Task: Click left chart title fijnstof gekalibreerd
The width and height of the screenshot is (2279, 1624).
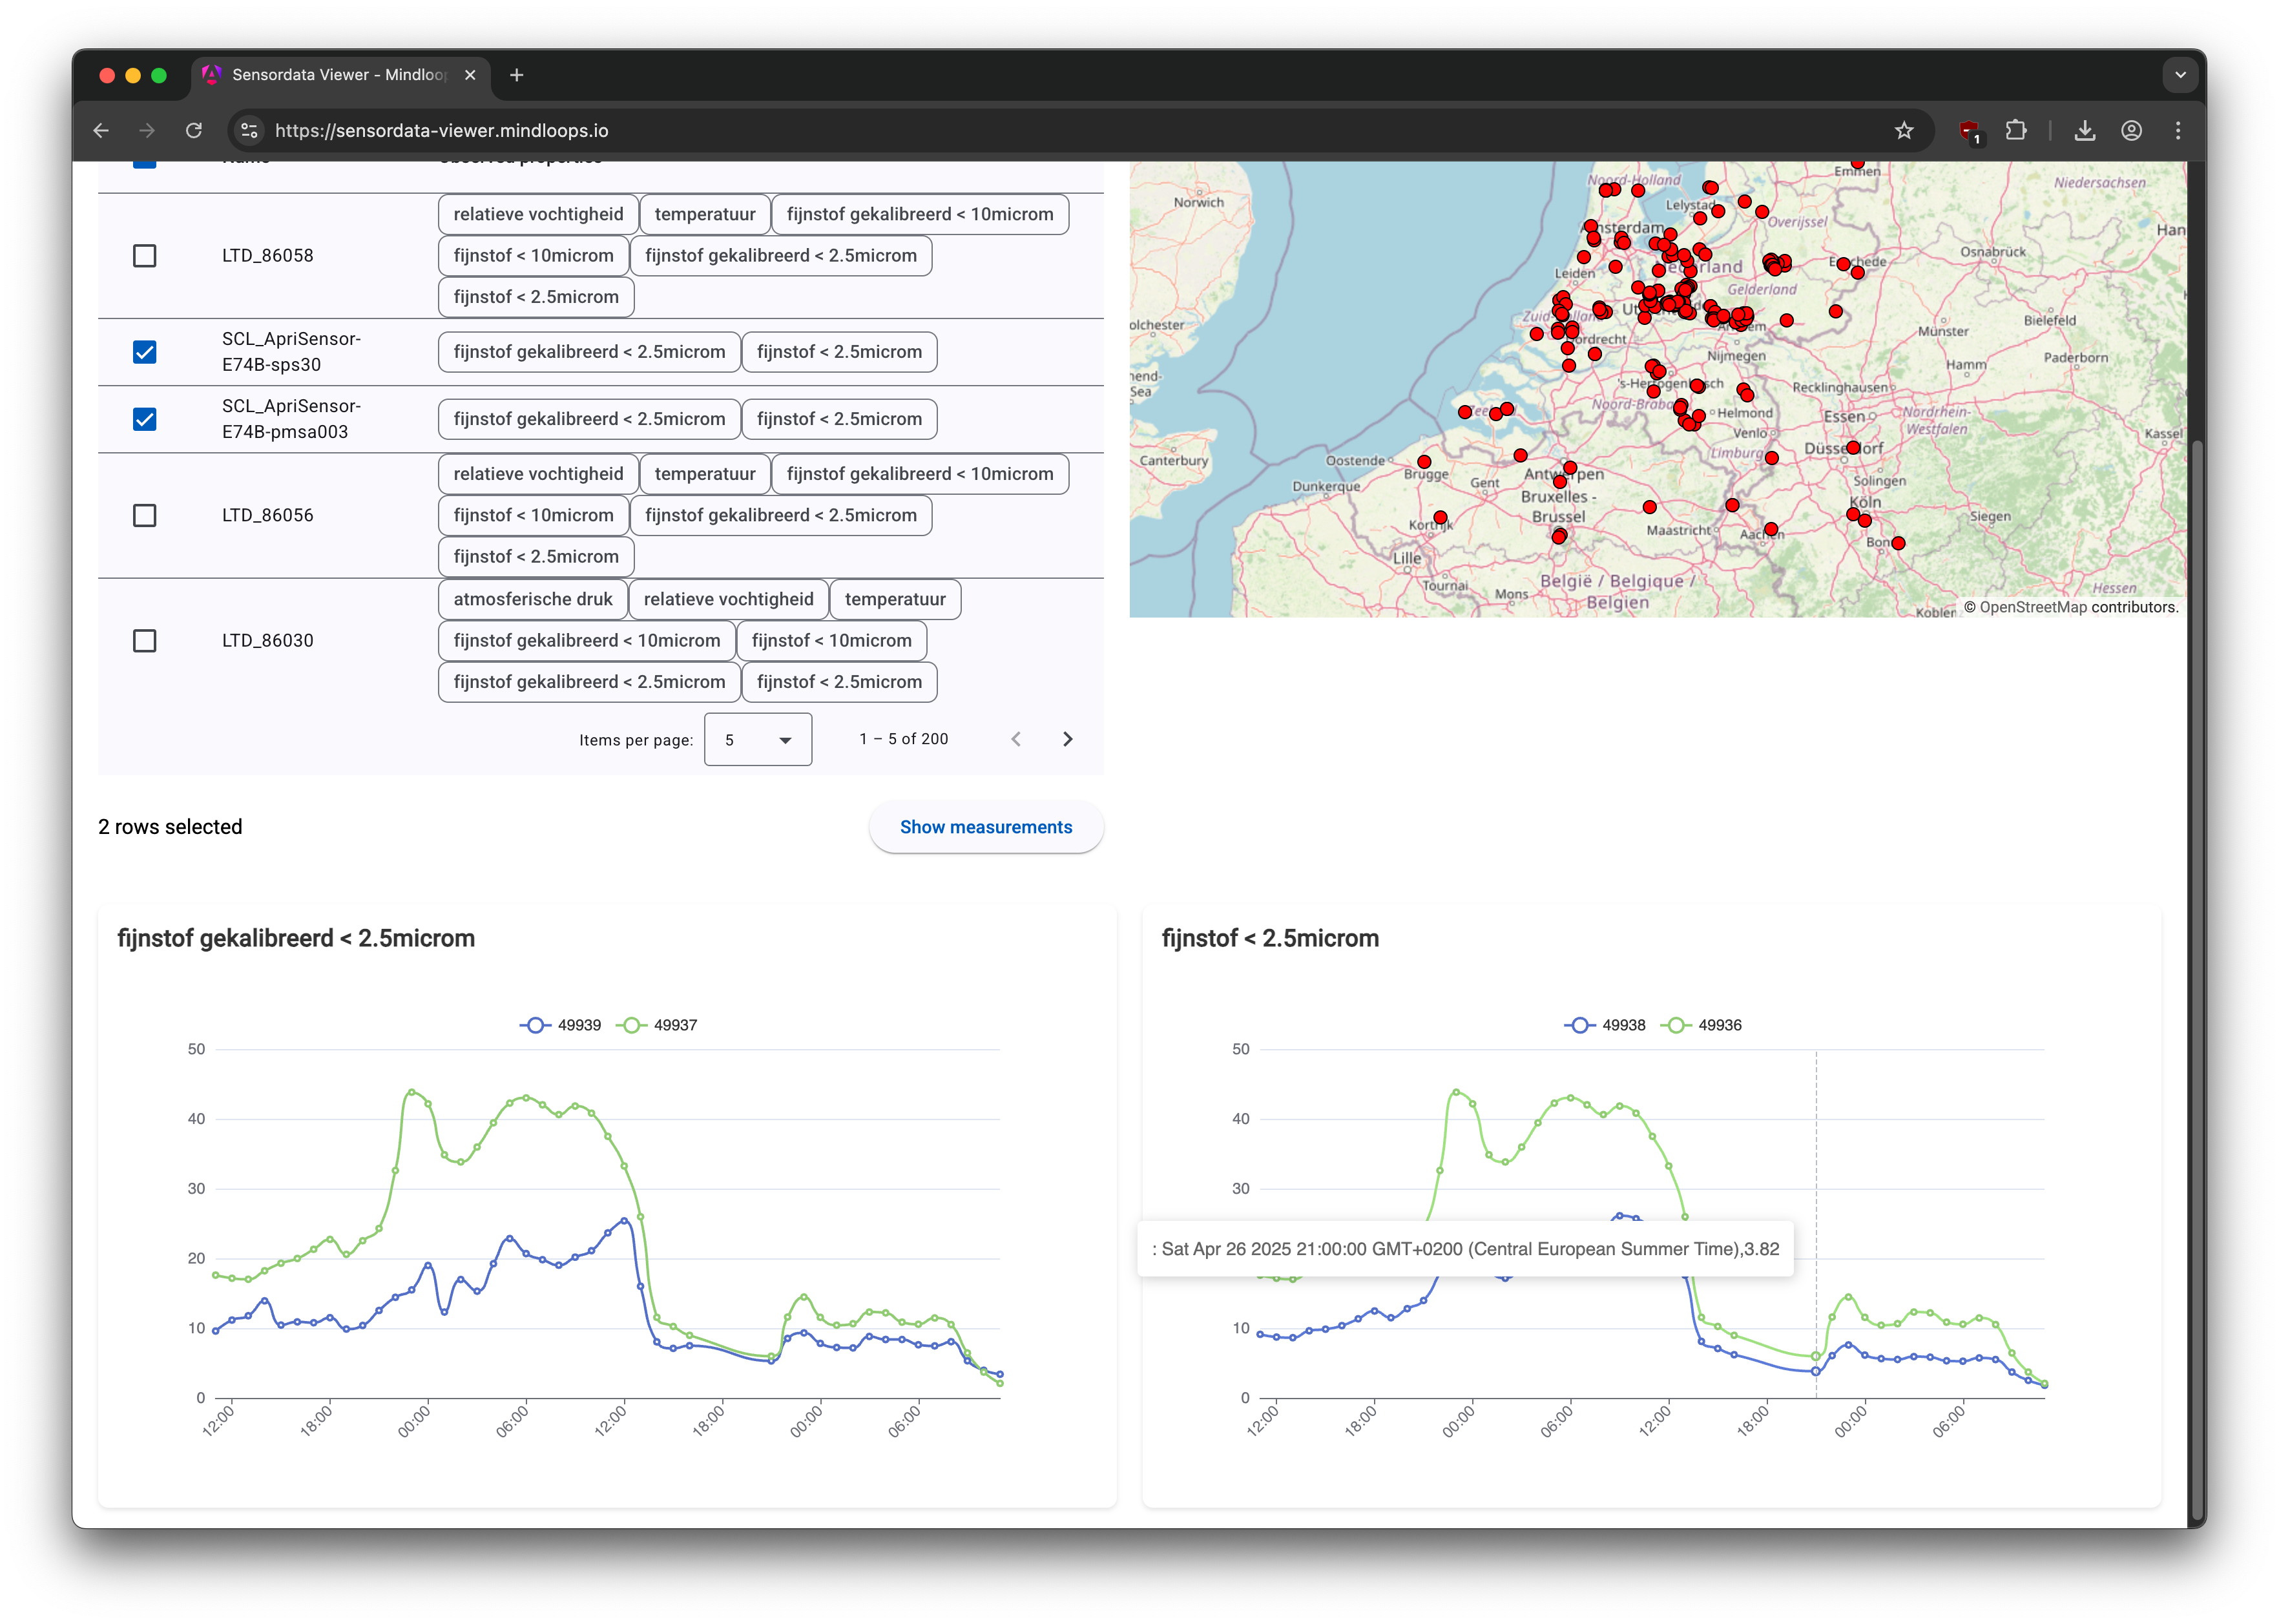Action: point(296,938)
